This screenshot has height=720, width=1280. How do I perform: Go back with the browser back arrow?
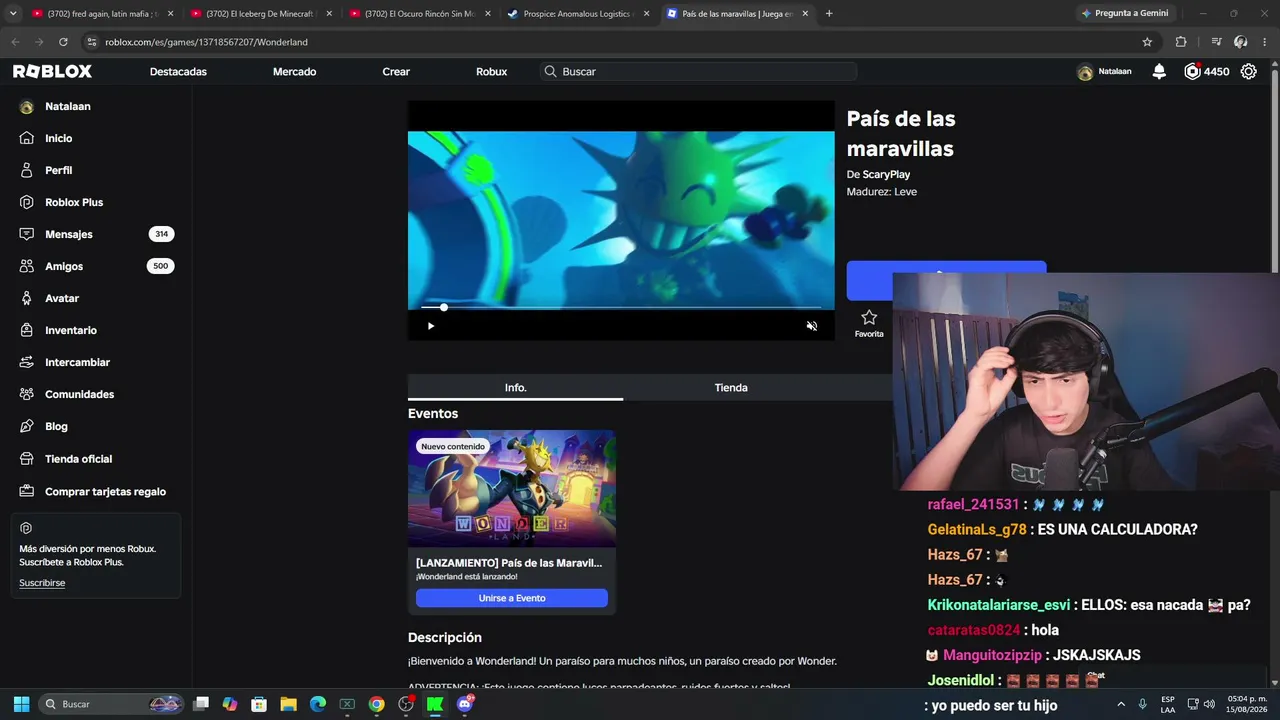(15, 42)
